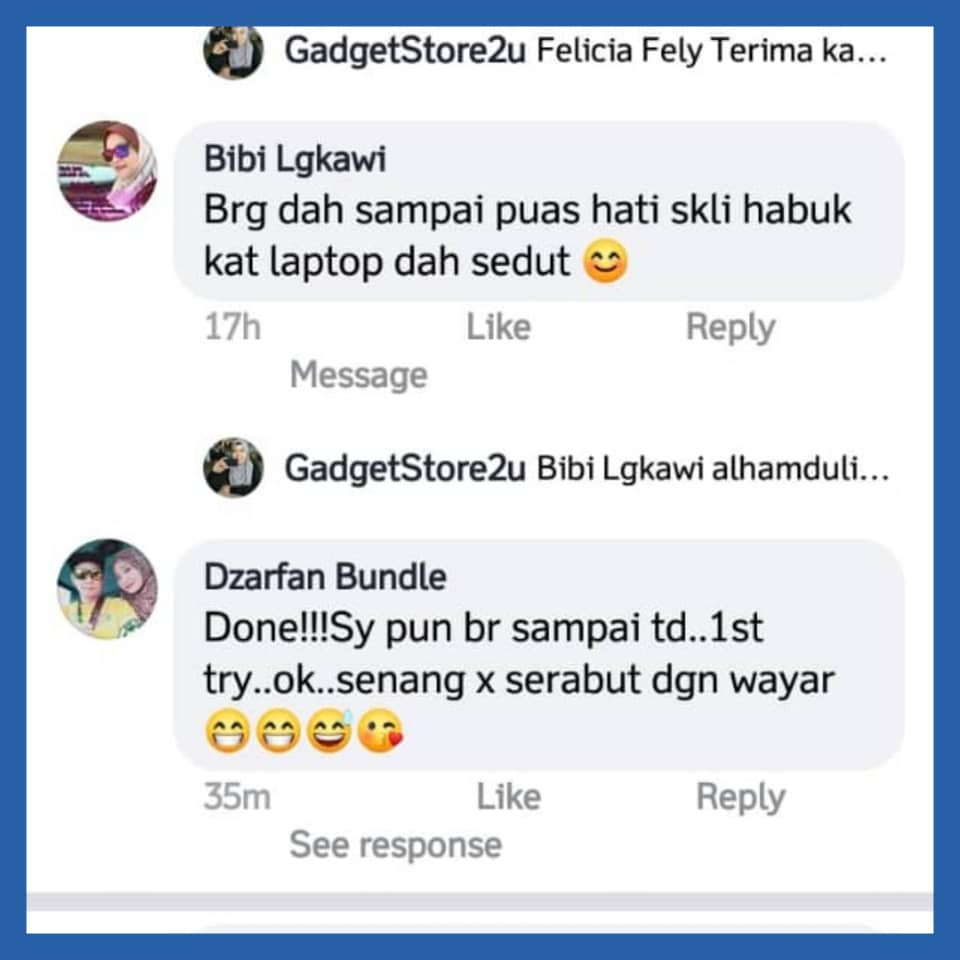Tap the sweat-smile emoji in Dzarfan's comment

(x=329, y=730)
